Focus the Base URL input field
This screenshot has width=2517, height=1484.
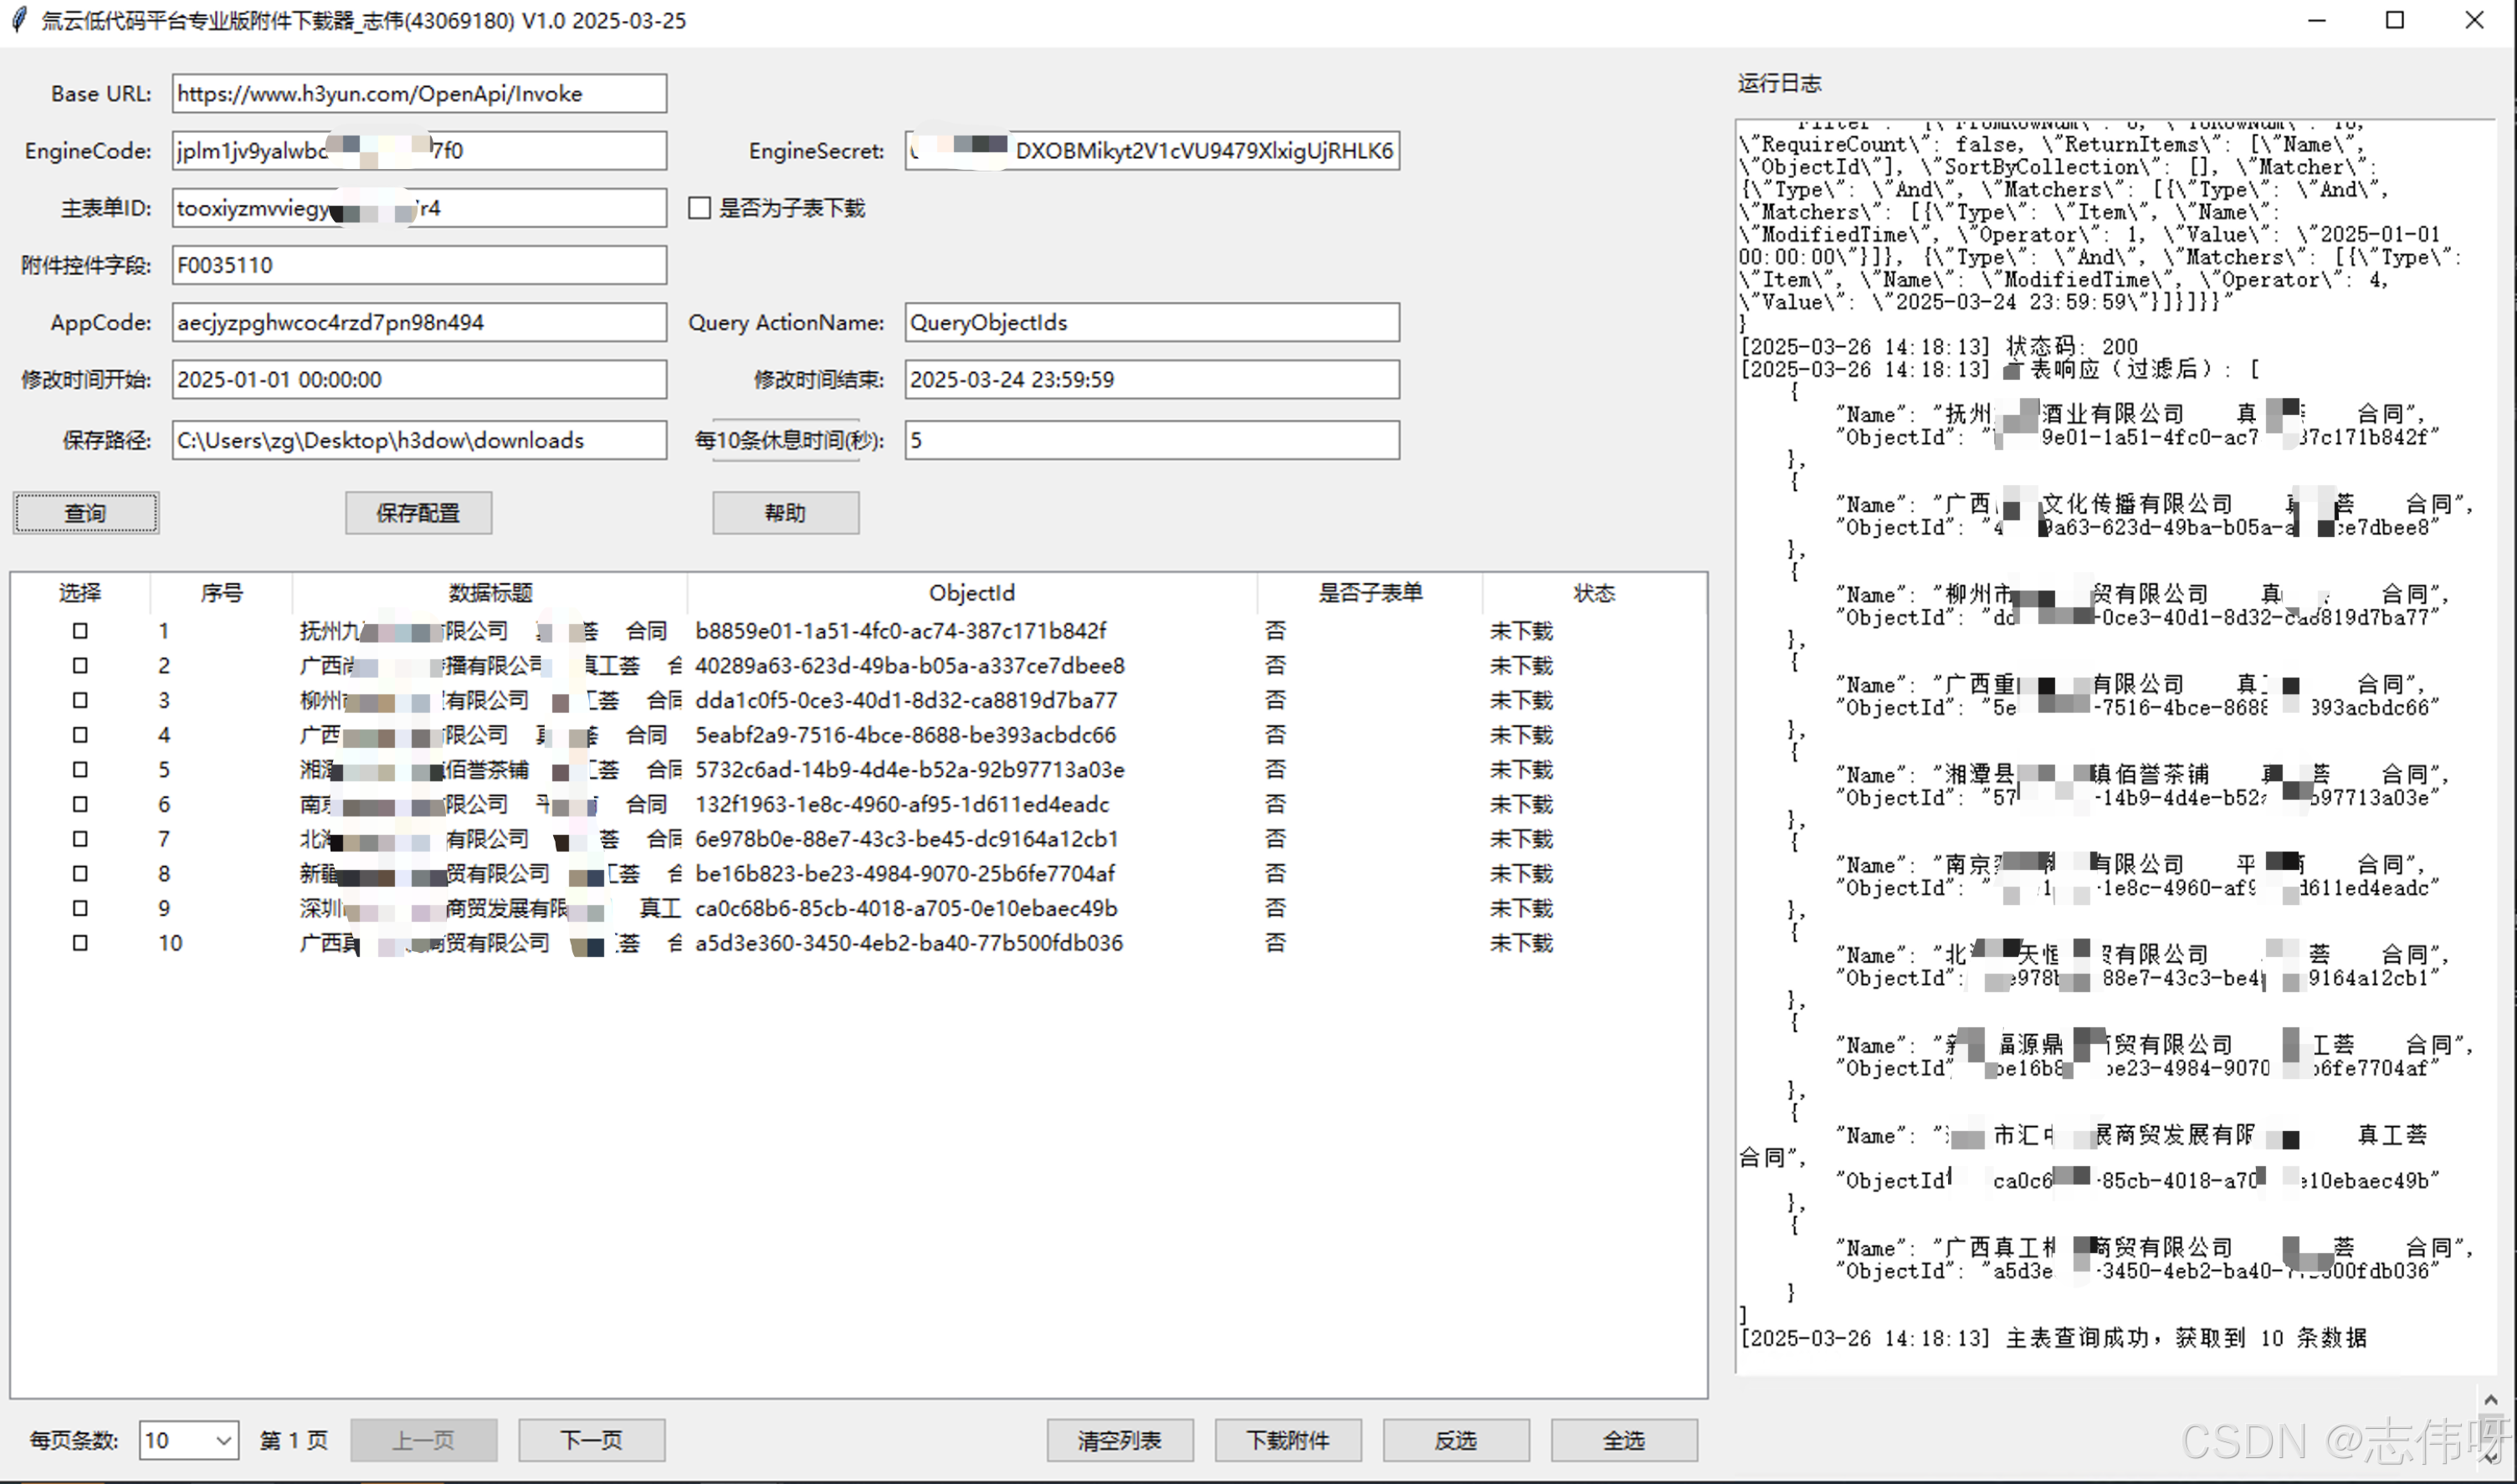[x=418, y=94]
